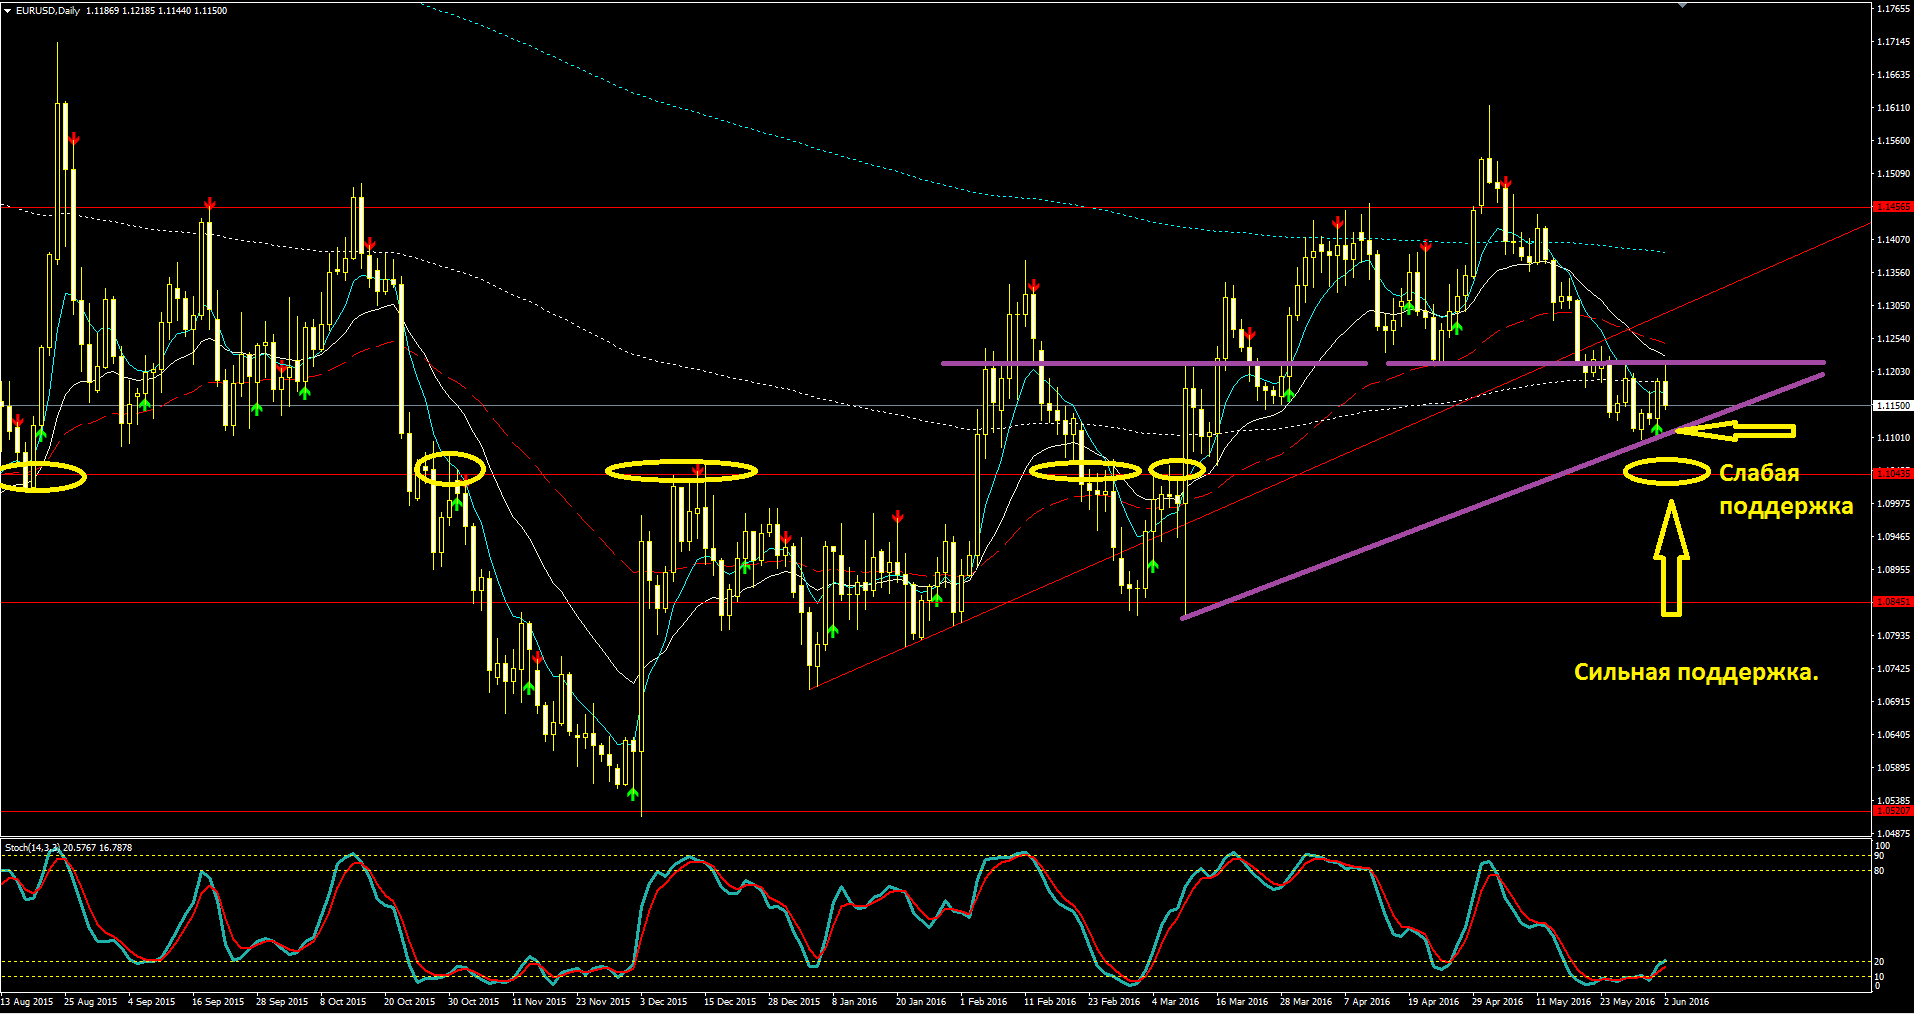Click the EURUSD,Daily chart title

pos(48,10)
